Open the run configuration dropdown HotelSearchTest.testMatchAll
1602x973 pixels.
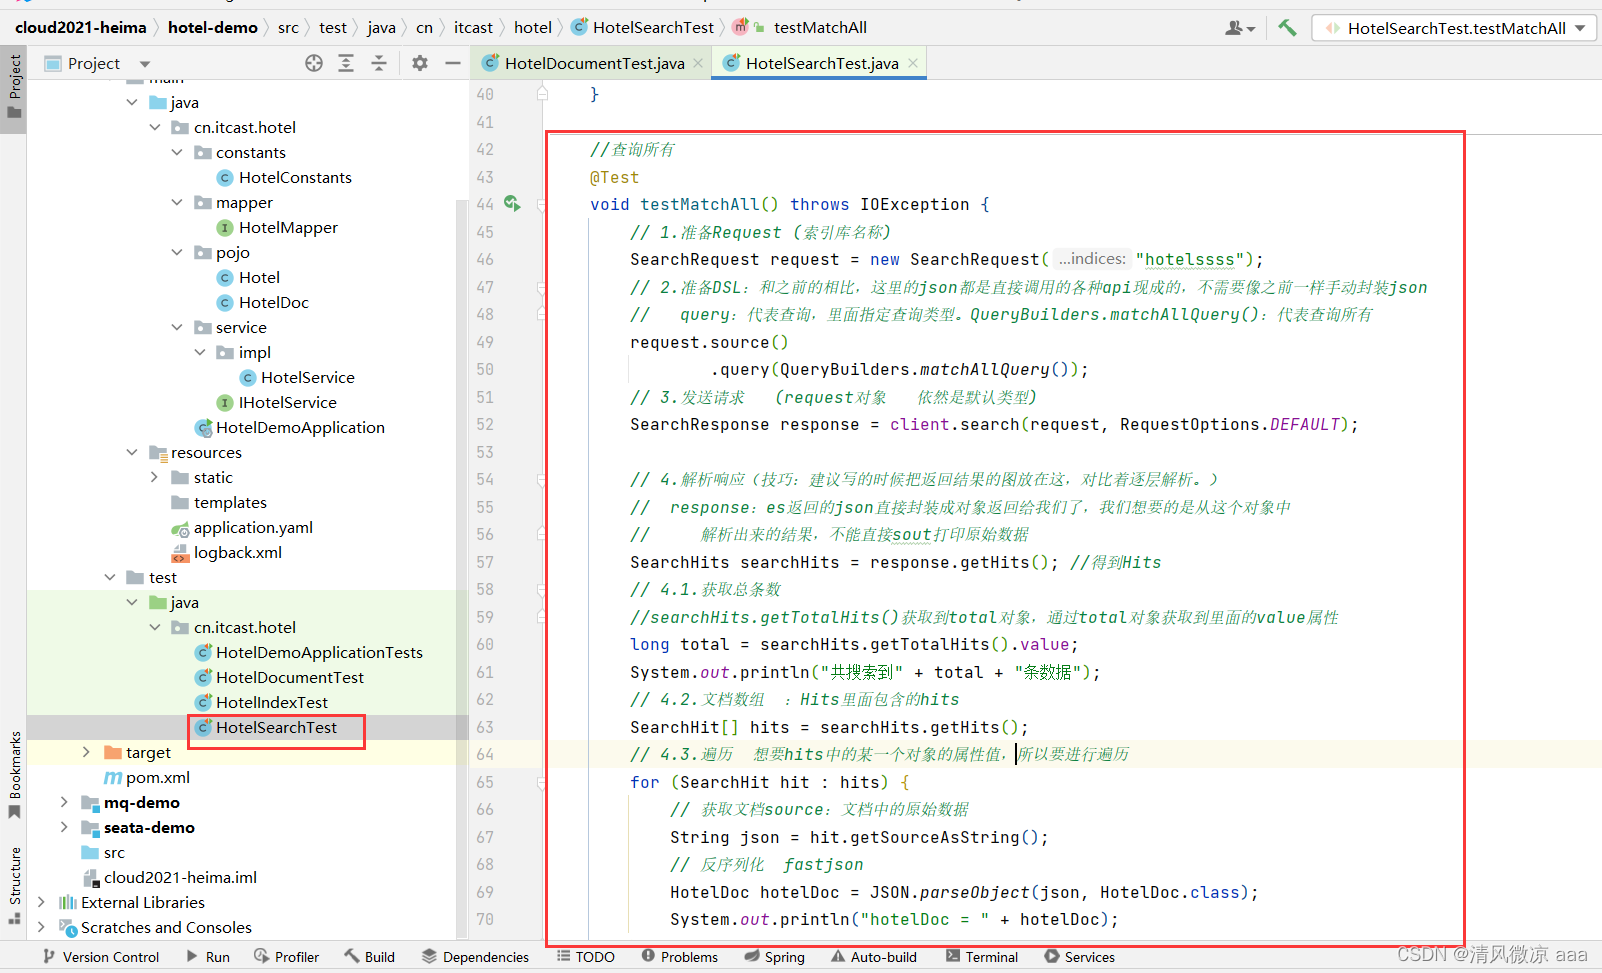[1454, 28]
